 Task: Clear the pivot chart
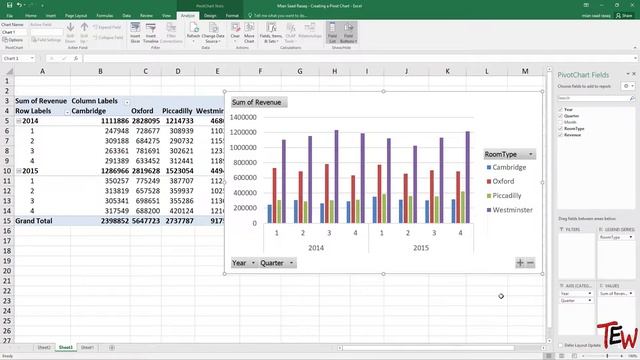point(235,33)
